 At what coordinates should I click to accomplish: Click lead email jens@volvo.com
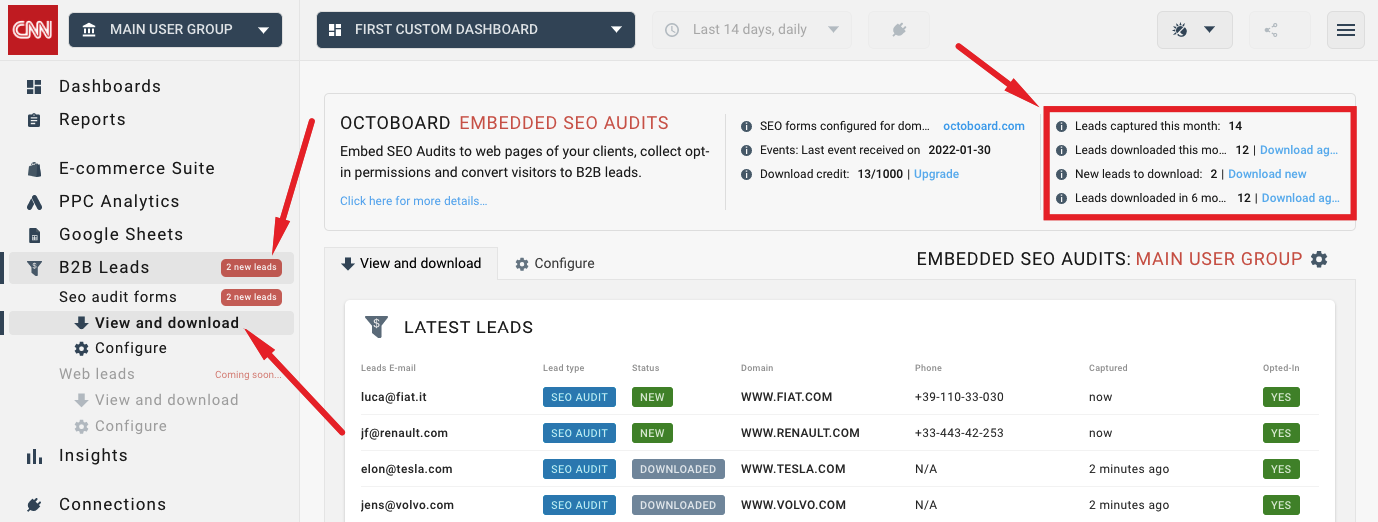point(408,505)
